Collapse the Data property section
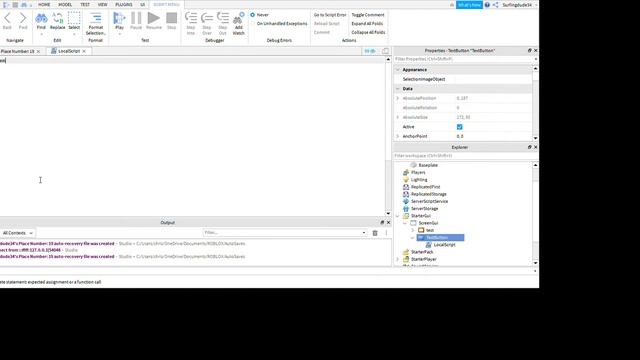 point(398,89)
